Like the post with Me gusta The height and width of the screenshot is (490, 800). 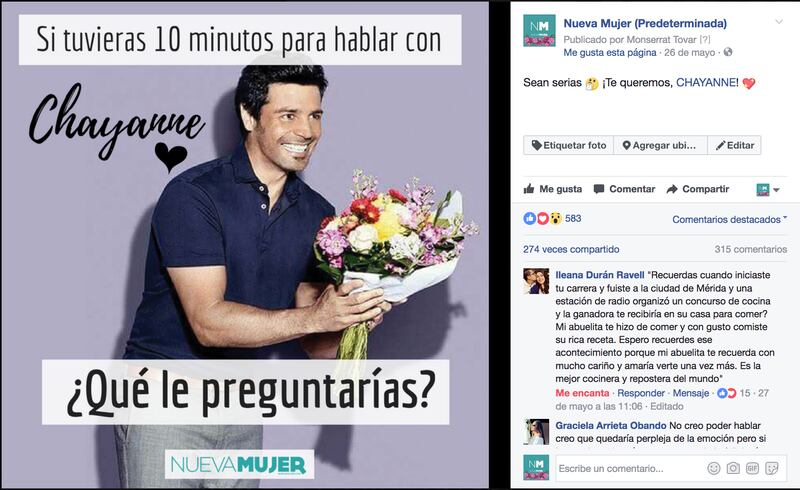coord(553,189)
